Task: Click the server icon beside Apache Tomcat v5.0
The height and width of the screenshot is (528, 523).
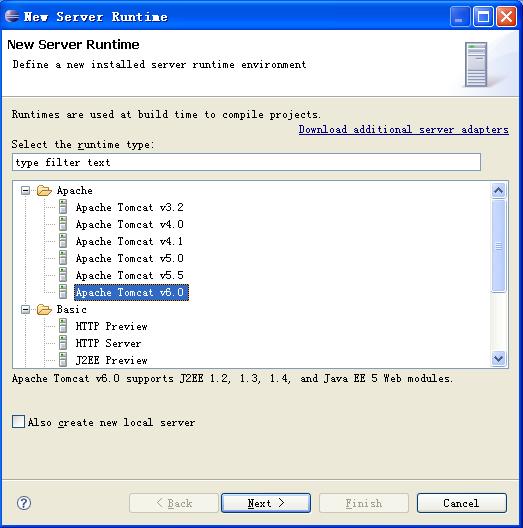Action: [x=63, y=258]
